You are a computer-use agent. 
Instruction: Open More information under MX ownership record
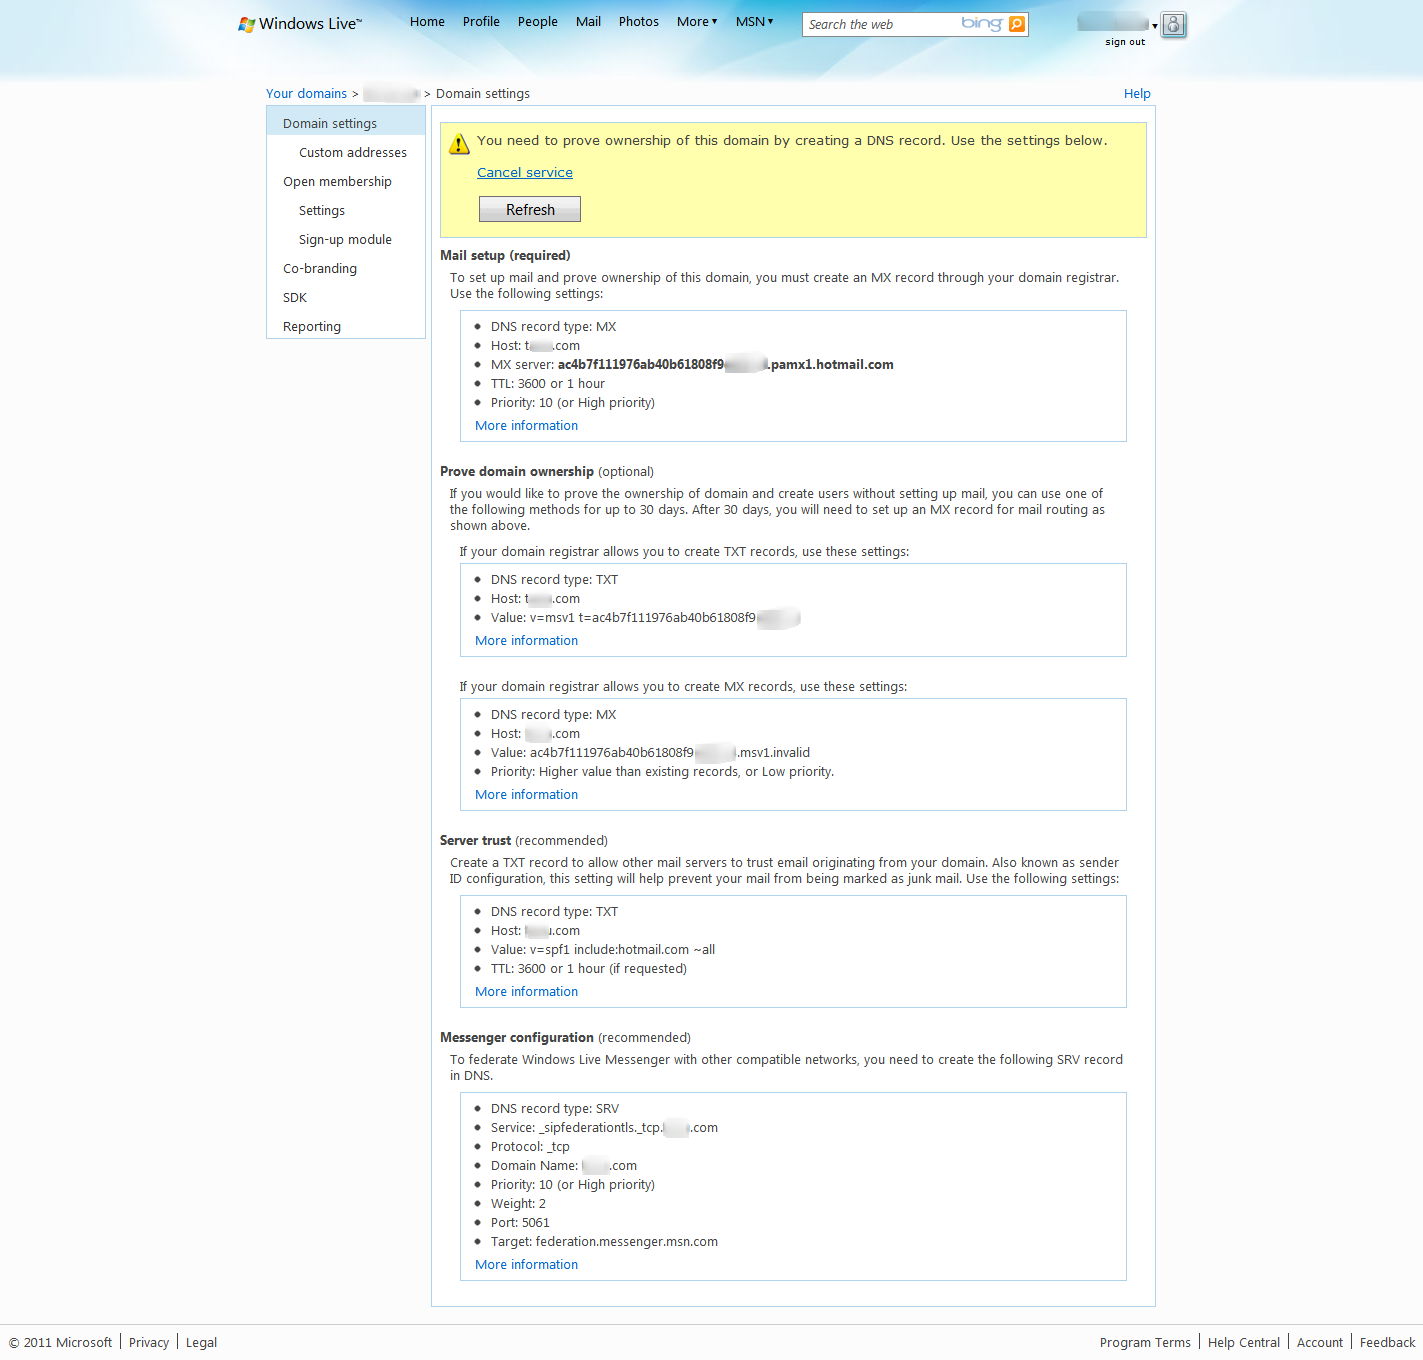(x=527, y=794)
